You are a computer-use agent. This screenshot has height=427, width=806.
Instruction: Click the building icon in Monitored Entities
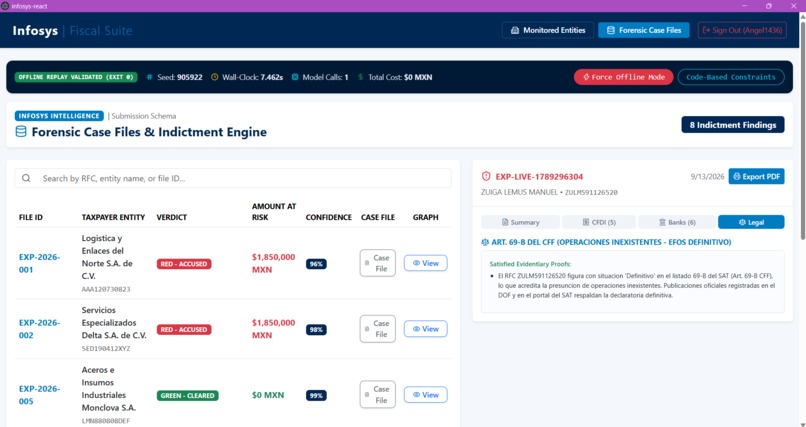pos(515,30)
